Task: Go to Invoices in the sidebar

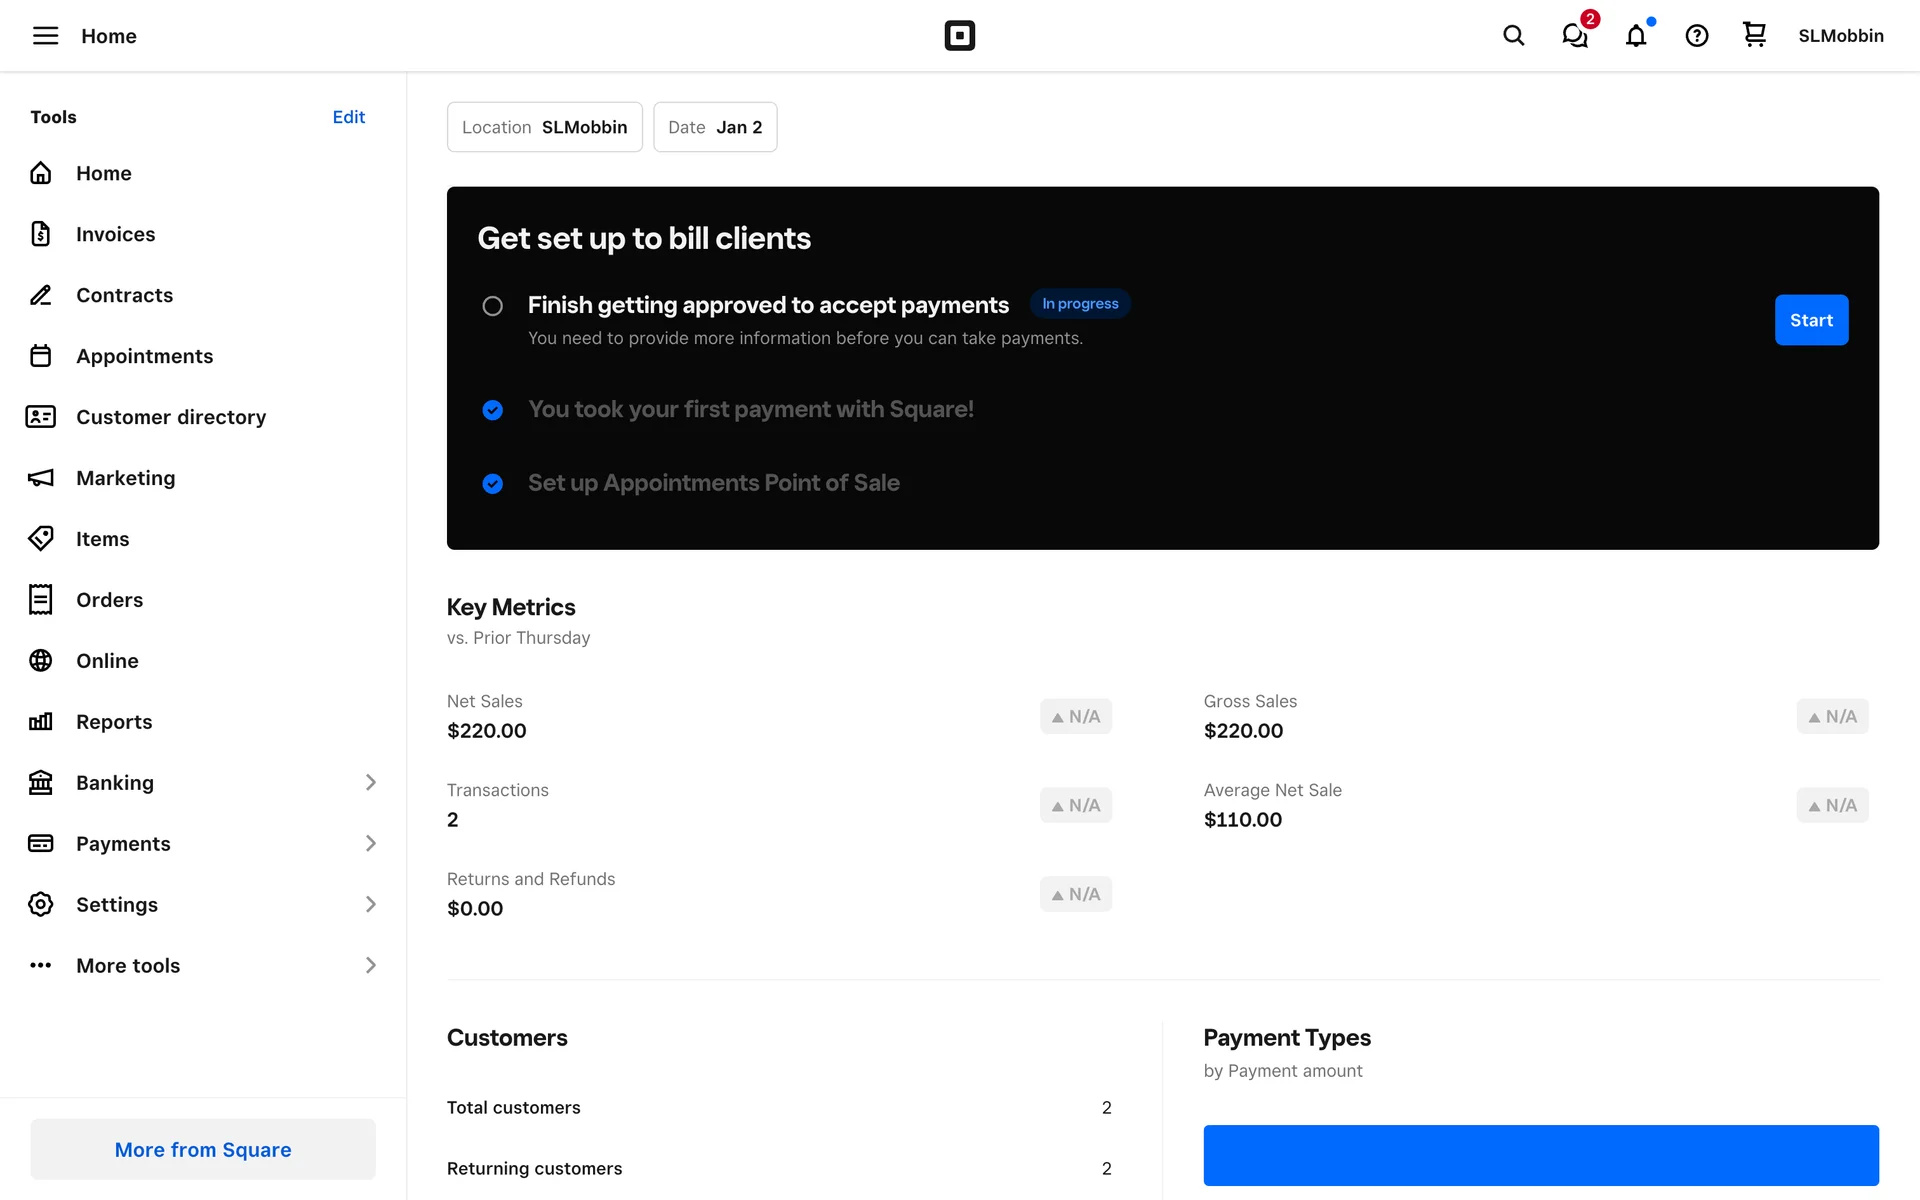Action: click(115, 234)
